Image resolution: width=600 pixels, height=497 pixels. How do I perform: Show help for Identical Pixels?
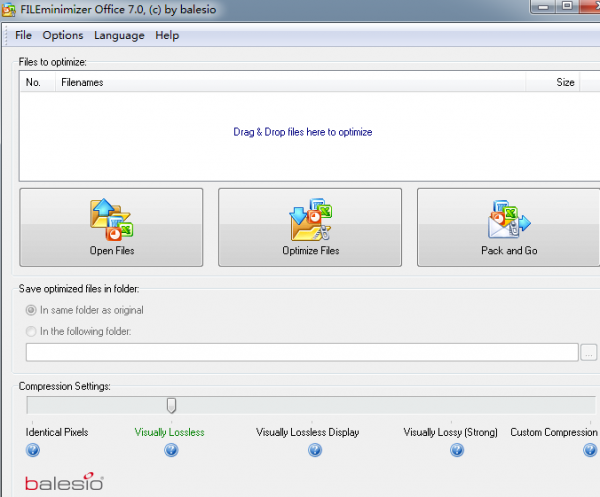click(x=33, y=450)
